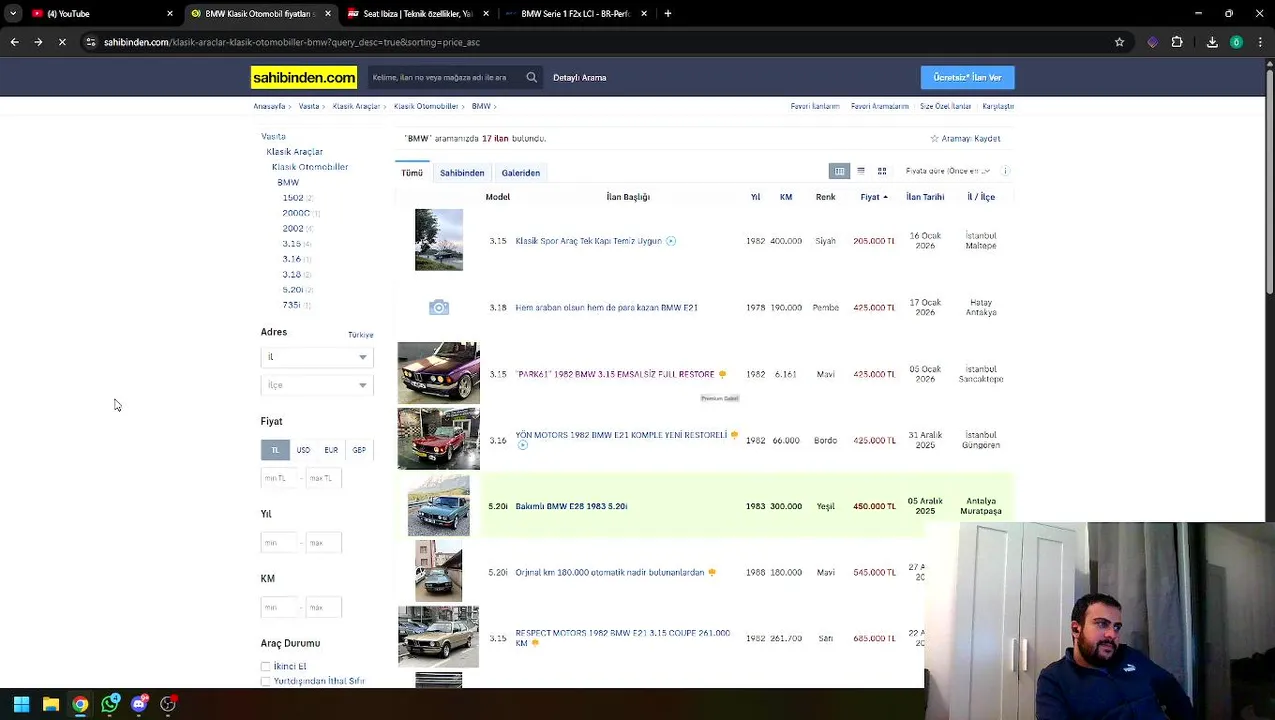Switch to the Sahibinden tab
The width and height of the screenshot is (1275, 720).
tap(462, 173)
